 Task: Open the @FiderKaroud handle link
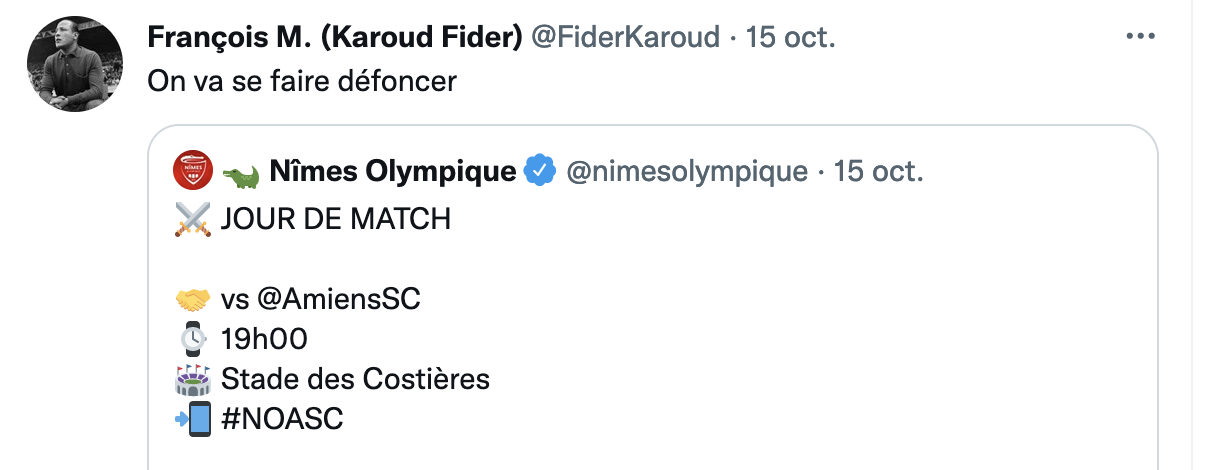[x=624, y=38]
